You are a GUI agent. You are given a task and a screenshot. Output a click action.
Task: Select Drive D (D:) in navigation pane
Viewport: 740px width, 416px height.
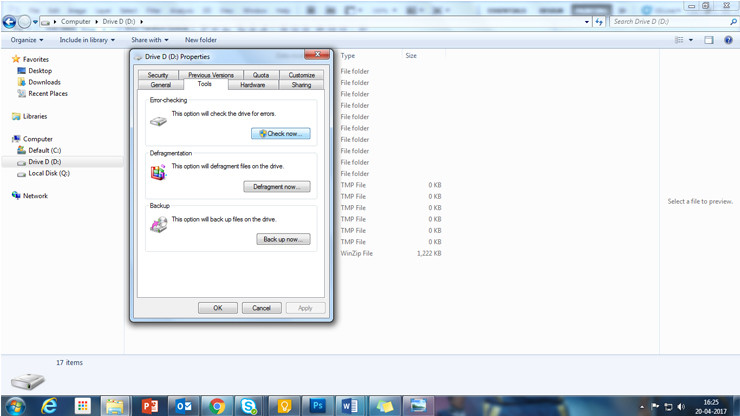(x=44, y=161)
